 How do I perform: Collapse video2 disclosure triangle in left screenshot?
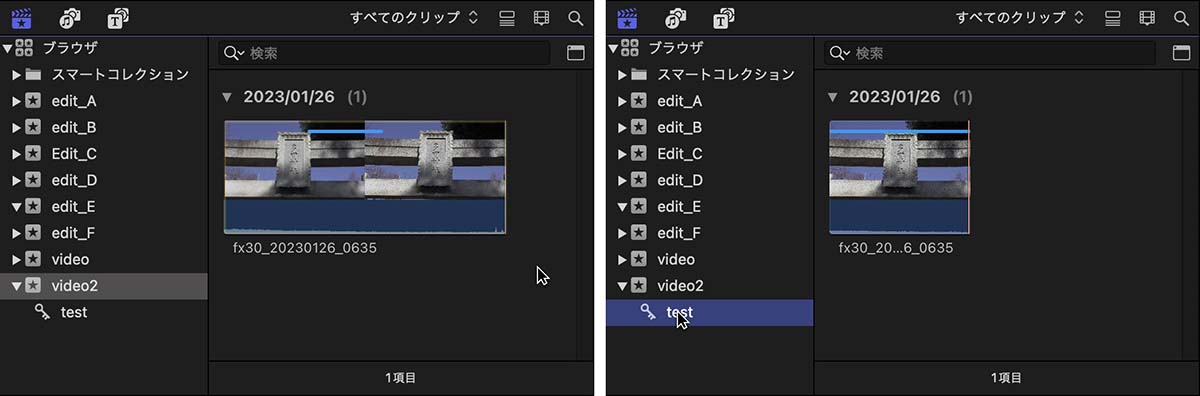click(16, 286)
